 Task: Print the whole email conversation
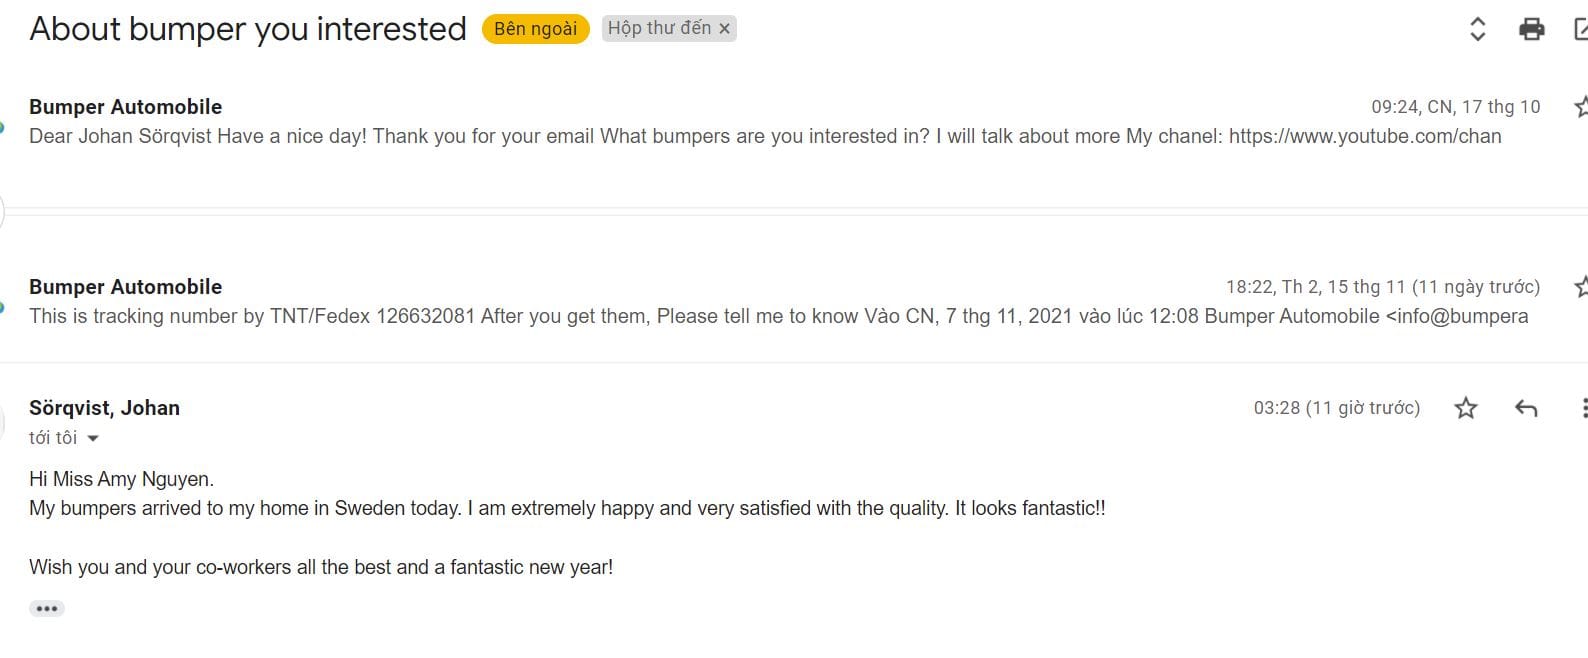tap(1531, 30)
